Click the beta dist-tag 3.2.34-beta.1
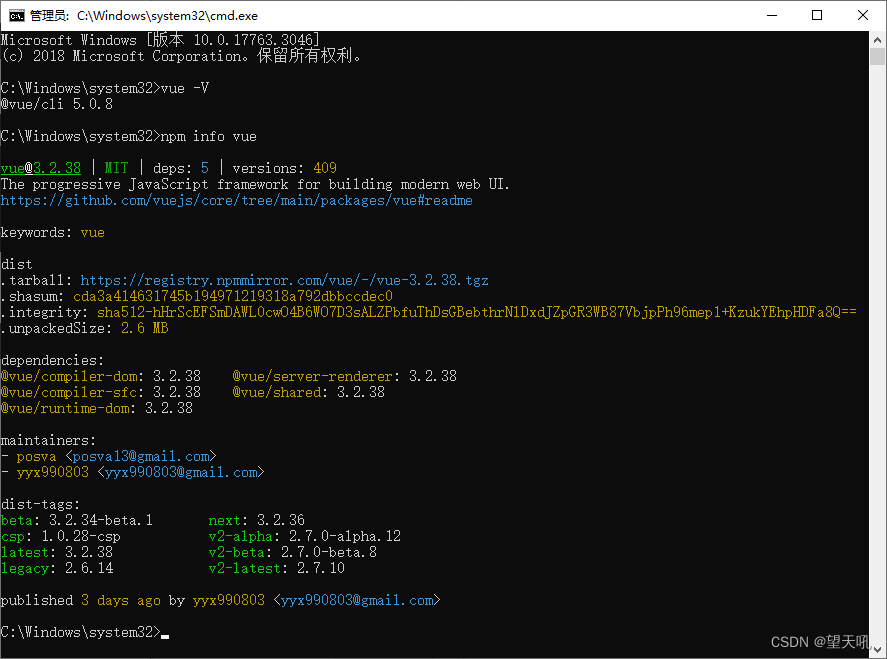This screenshot has height=659, width=887. (x=76, y=520)
